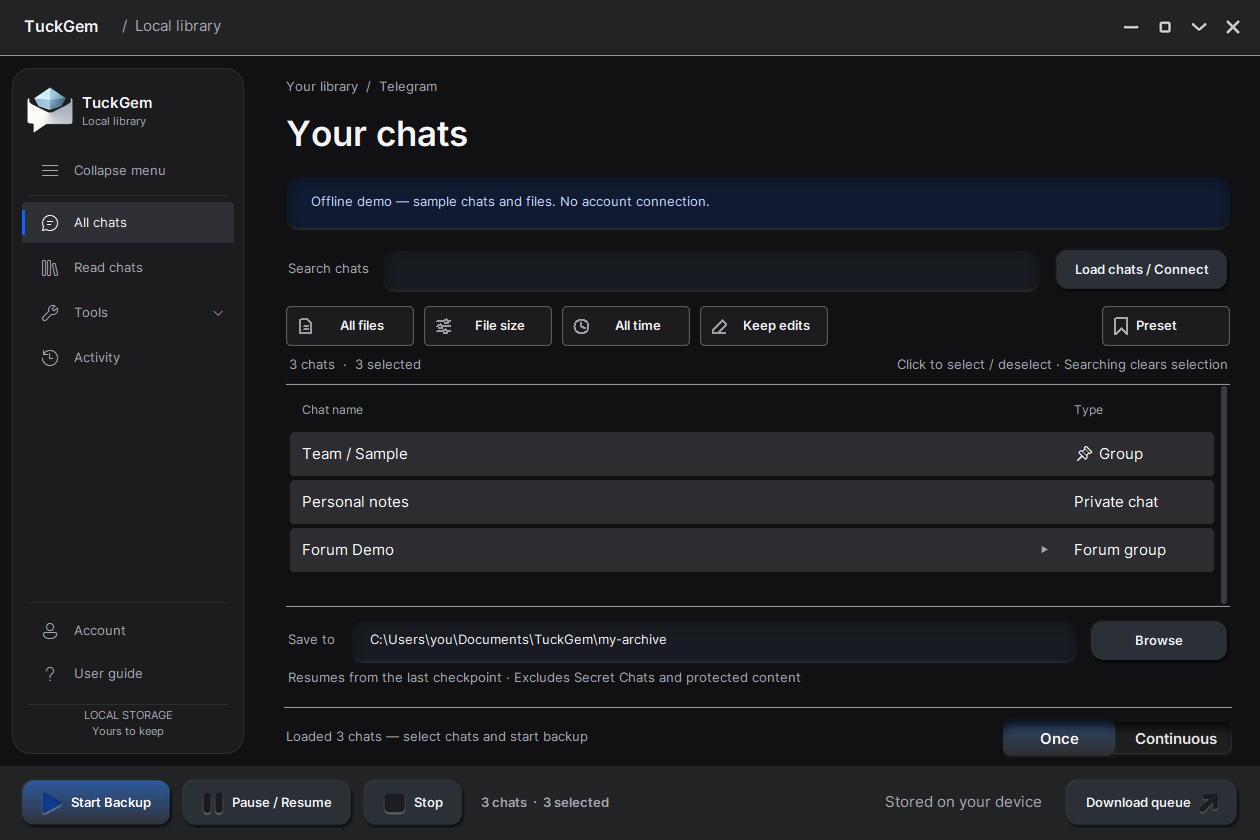Click Stored on your device text
The image size is (1260, 840).
963,802
